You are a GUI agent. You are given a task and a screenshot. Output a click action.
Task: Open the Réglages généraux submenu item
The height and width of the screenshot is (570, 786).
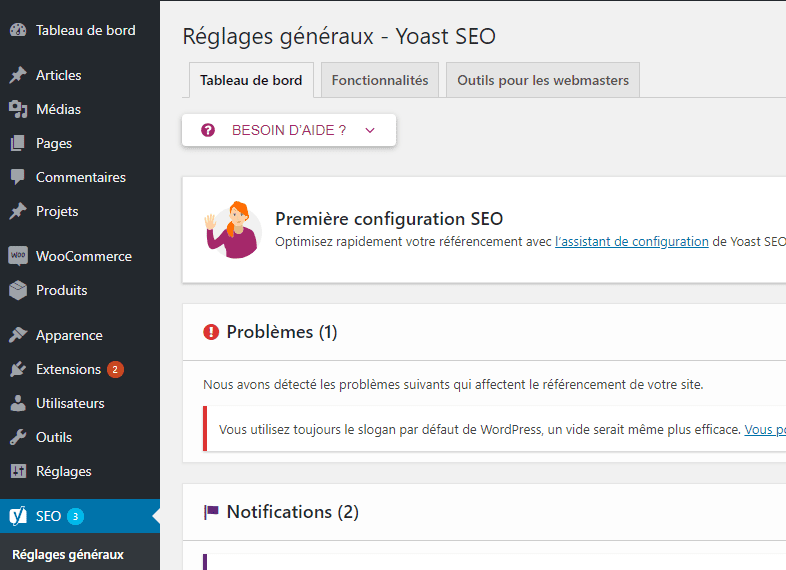click(68, 554)
